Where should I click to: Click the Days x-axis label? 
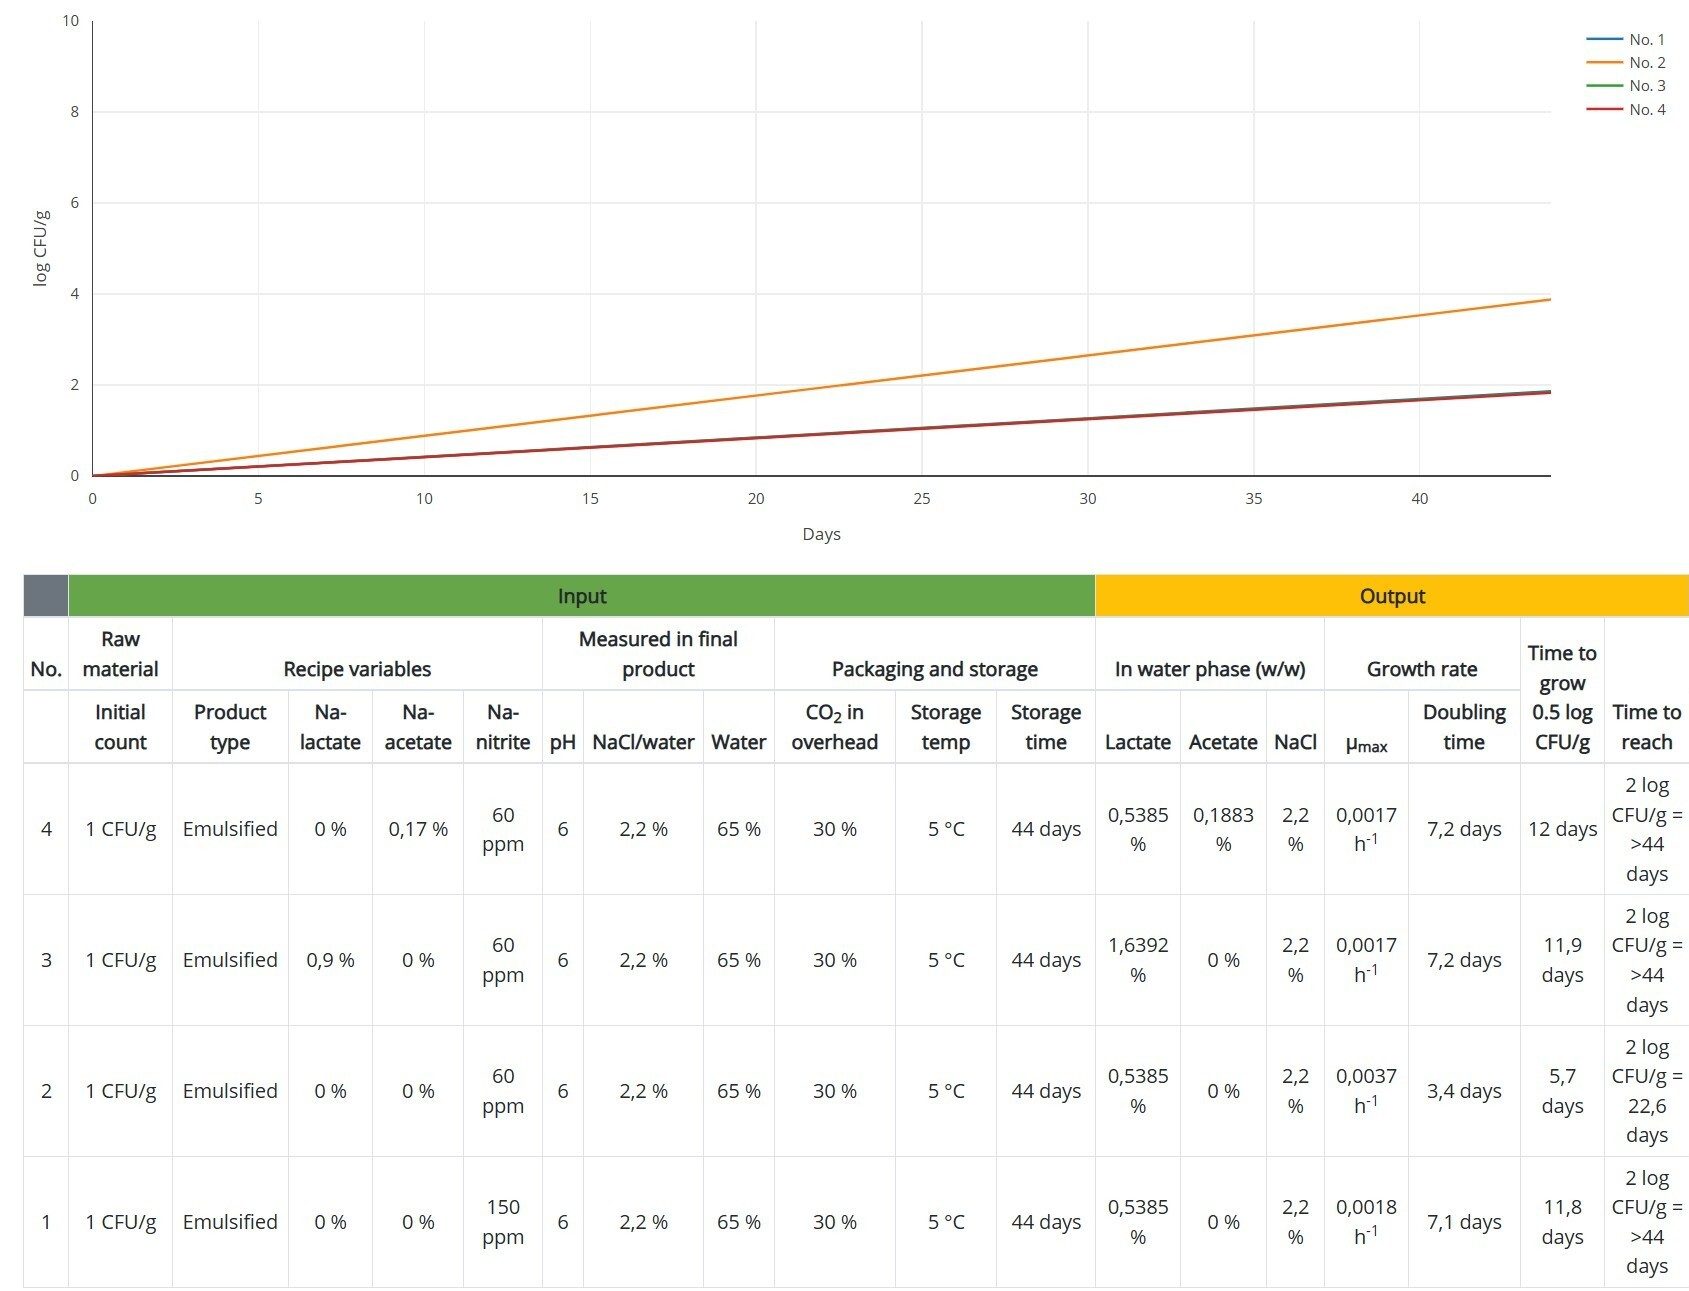click(x=821, y=534)
